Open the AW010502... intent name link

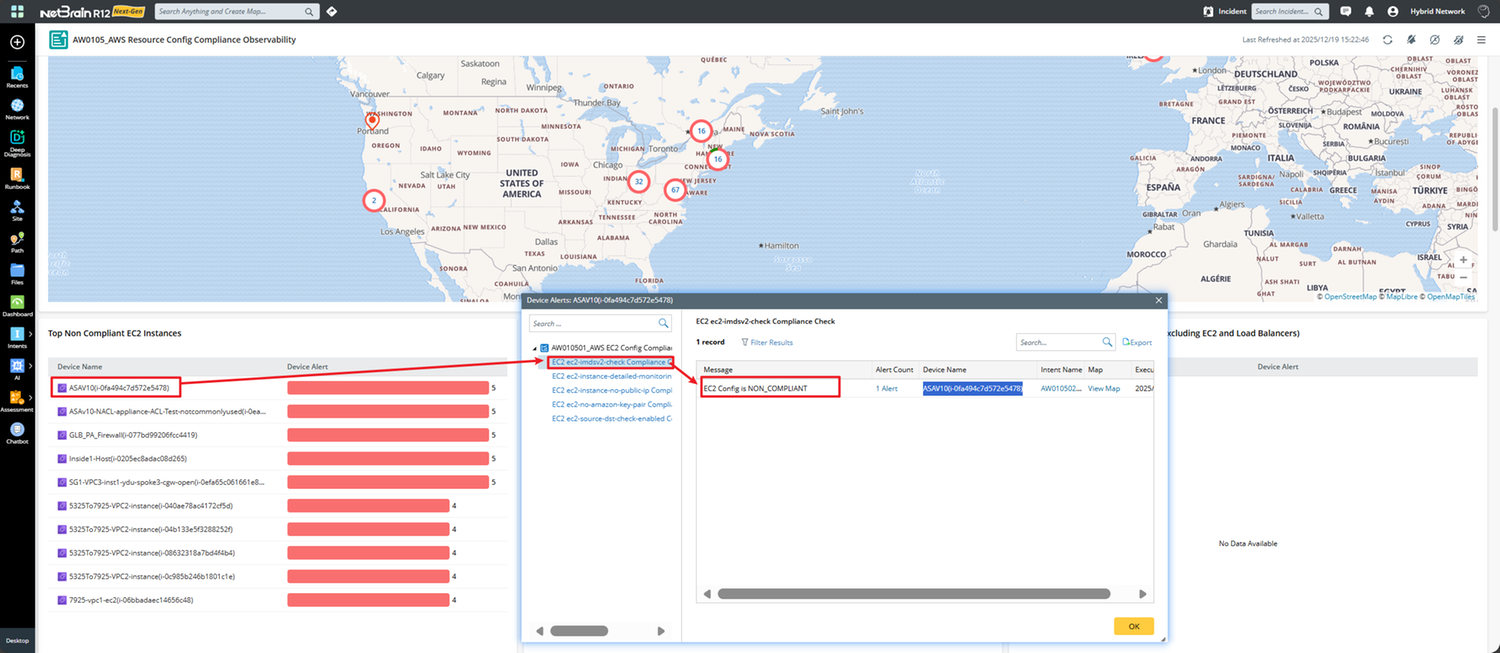tap(1061, 388)
